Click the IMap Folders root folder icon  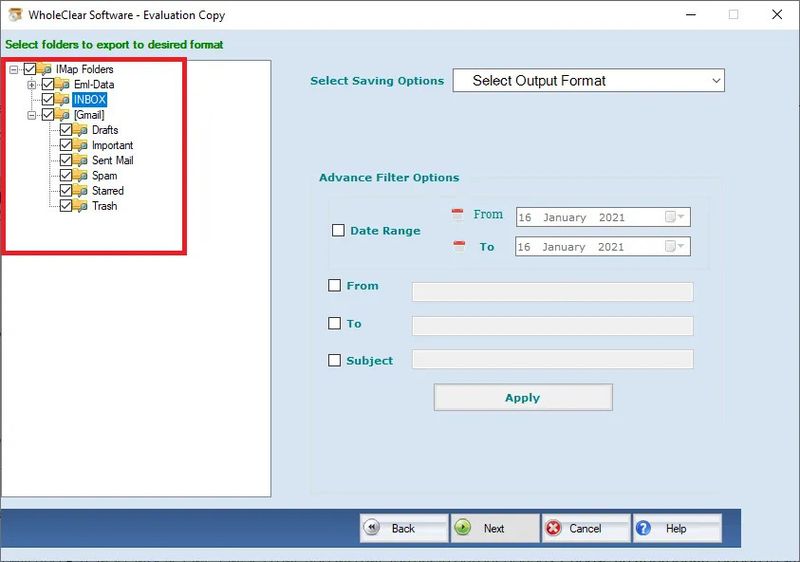pyautogui.click(x=44, y=69)
